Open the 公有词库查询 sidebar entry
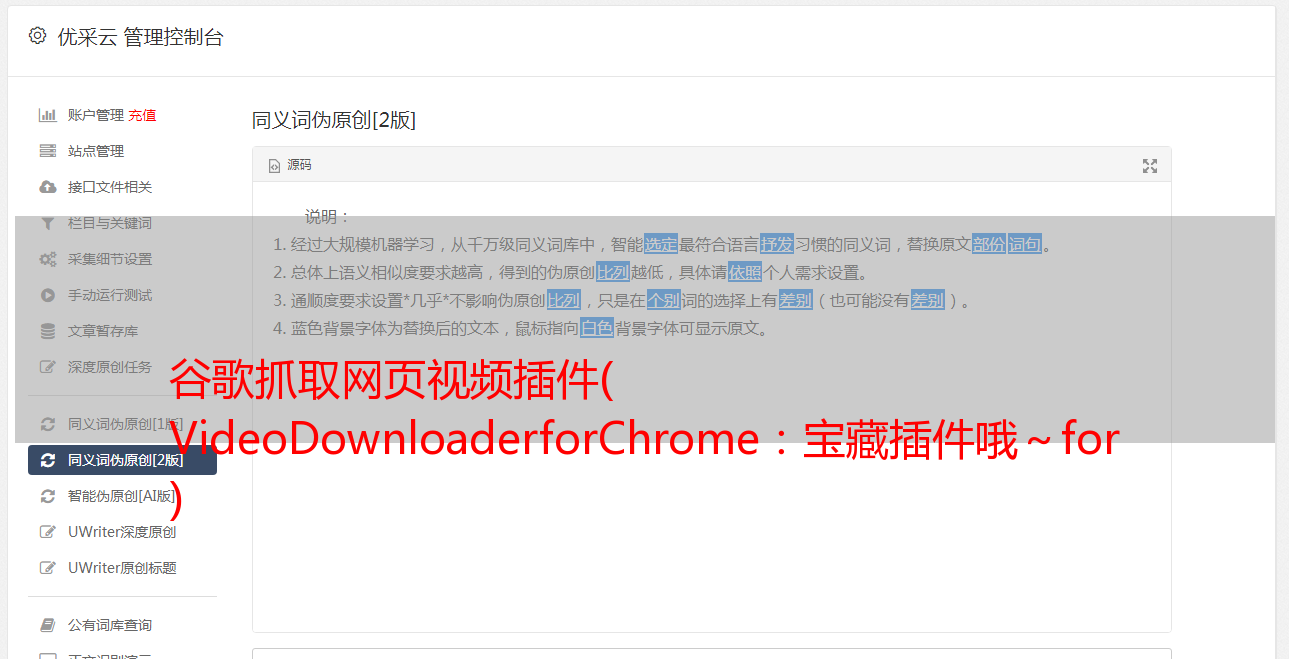Image resolution: width=1289 pixels, height=659 pixels. pos(122,625)
